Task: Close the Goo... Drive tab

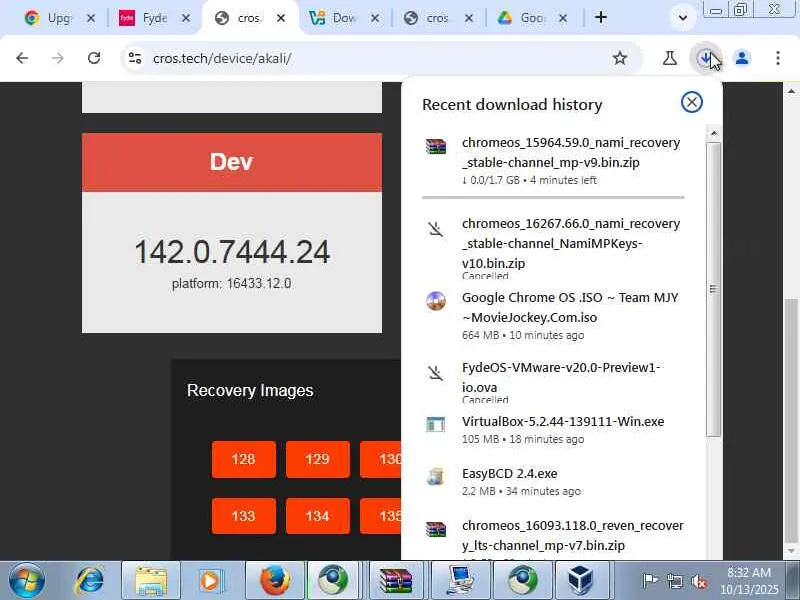Action: [563, 18]
